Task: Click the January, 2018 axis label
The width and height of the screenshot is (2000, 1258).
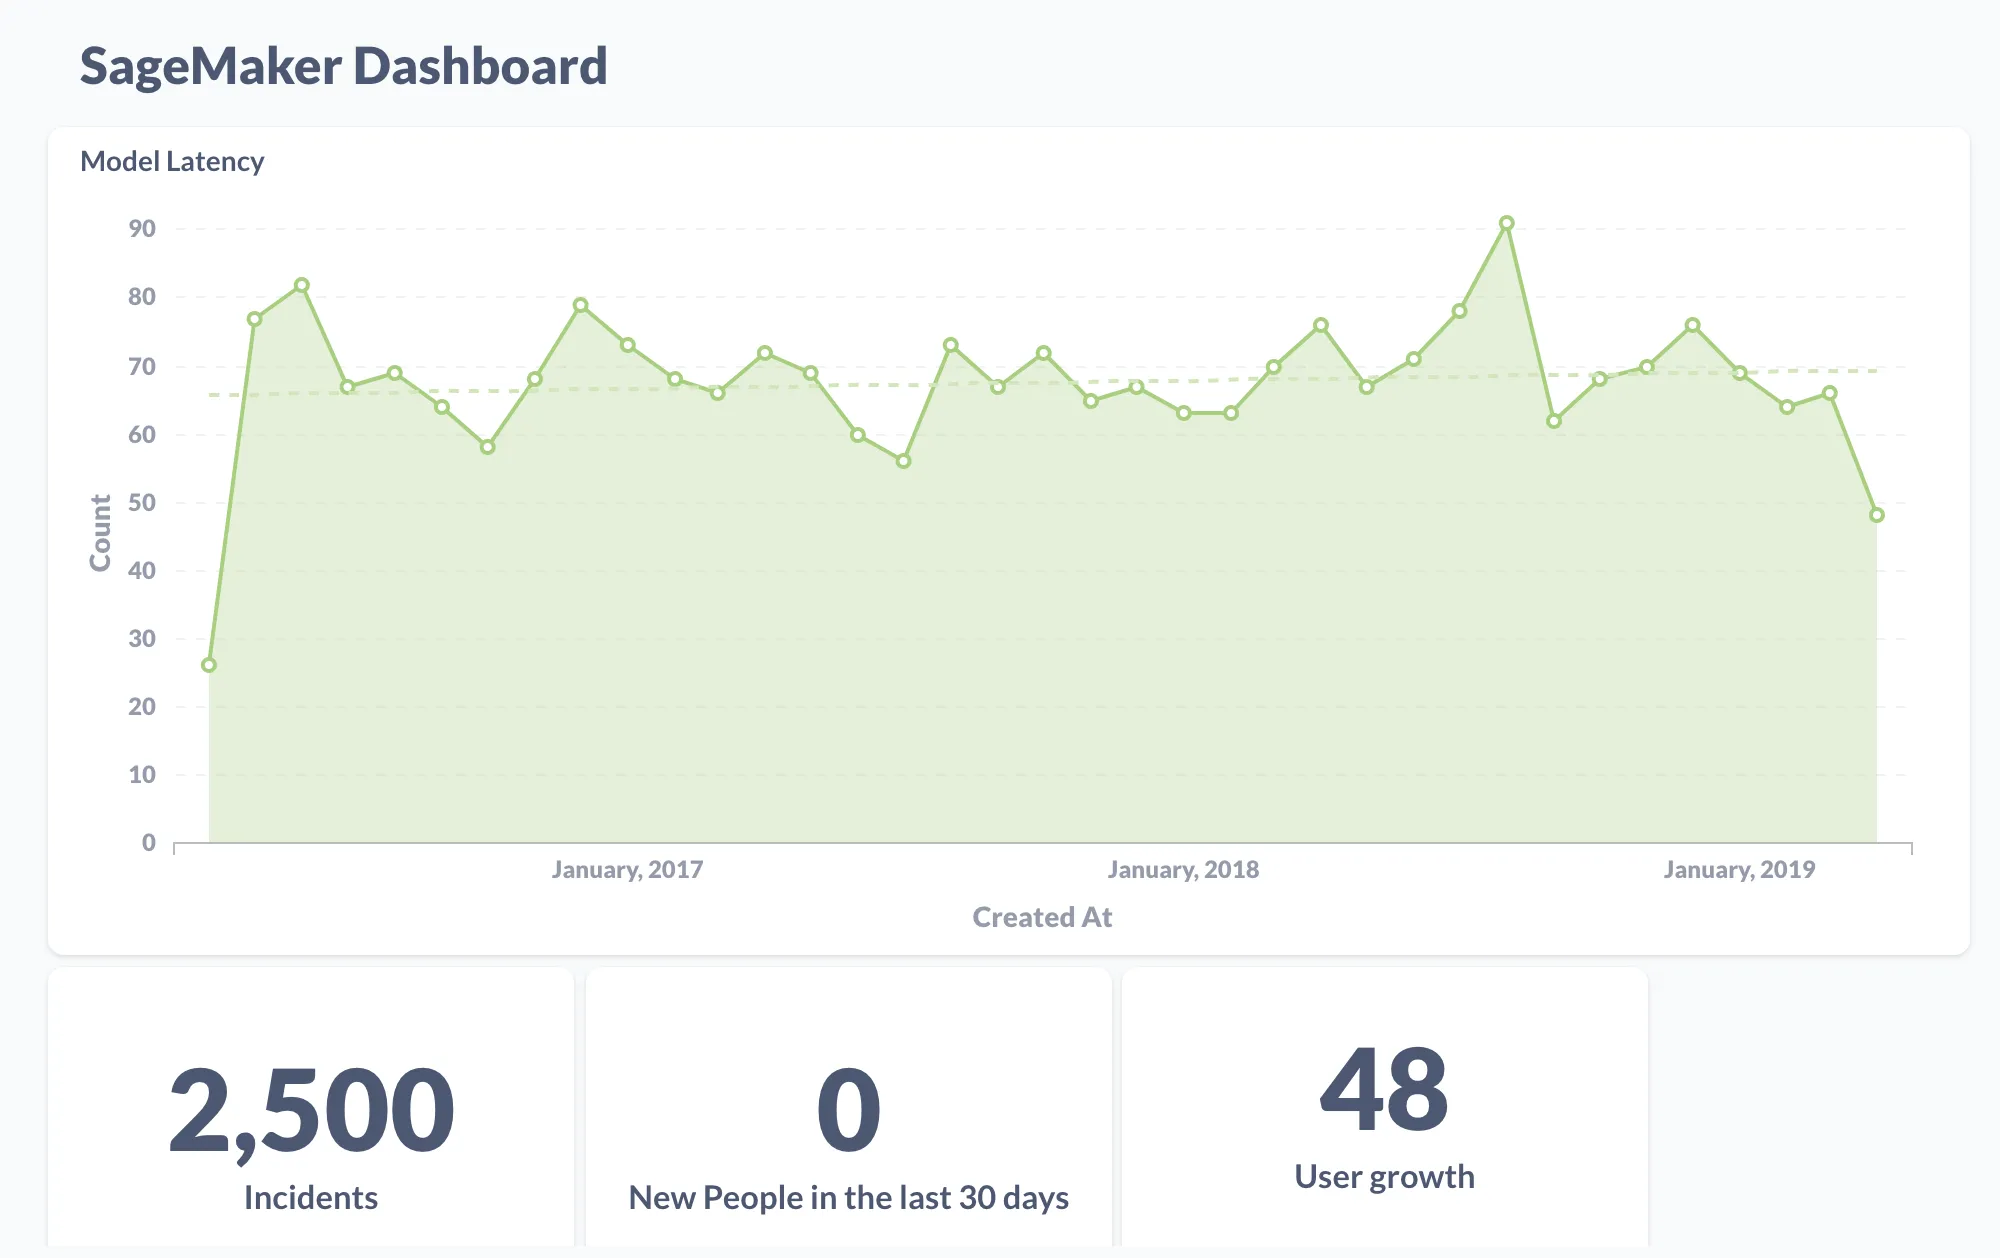Action: (1183, 870)
